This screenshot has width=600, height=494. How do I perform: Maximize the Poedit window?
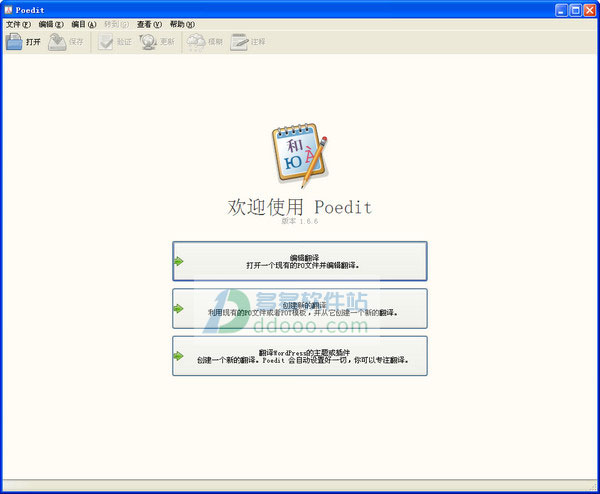[576, 10]
